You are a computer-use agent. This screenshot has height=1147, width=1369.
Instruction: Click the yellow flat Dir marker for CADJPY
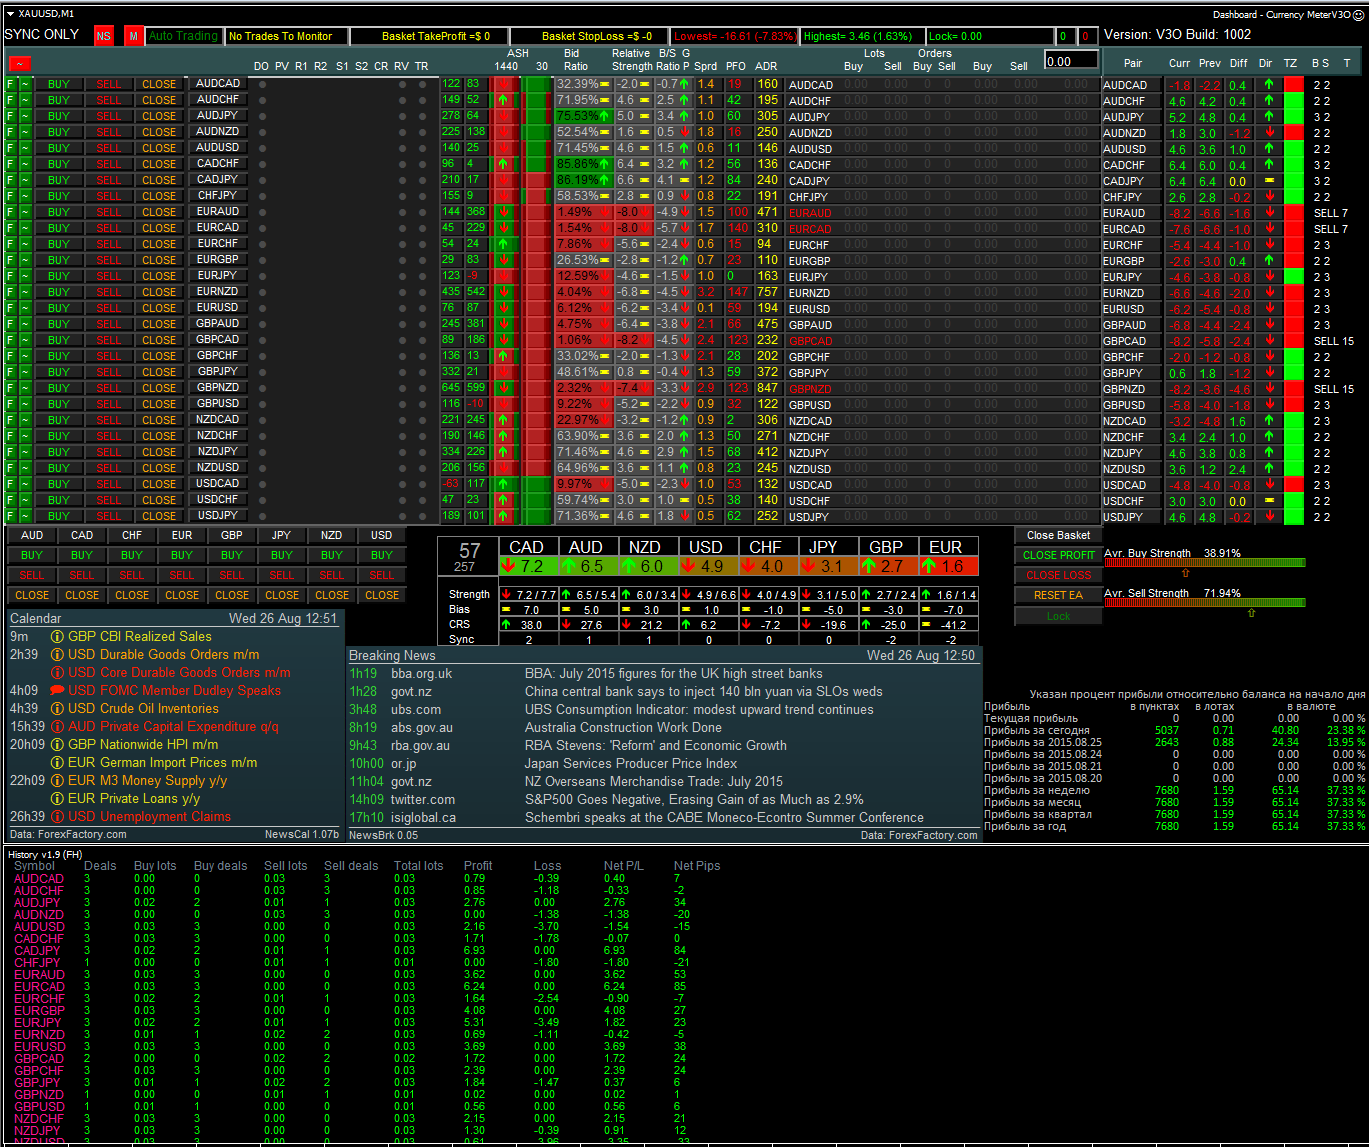pos(1269,181)
